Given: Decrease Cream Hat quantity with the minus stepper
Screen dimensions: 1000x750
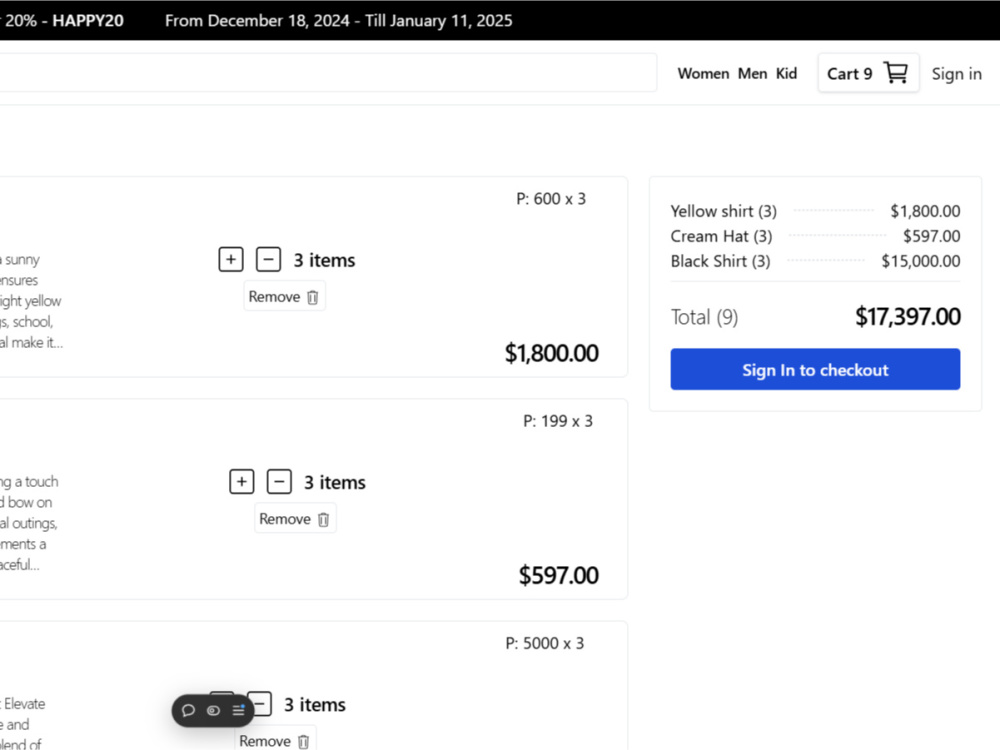Looking at the screenshot, I should pos(279,481).
